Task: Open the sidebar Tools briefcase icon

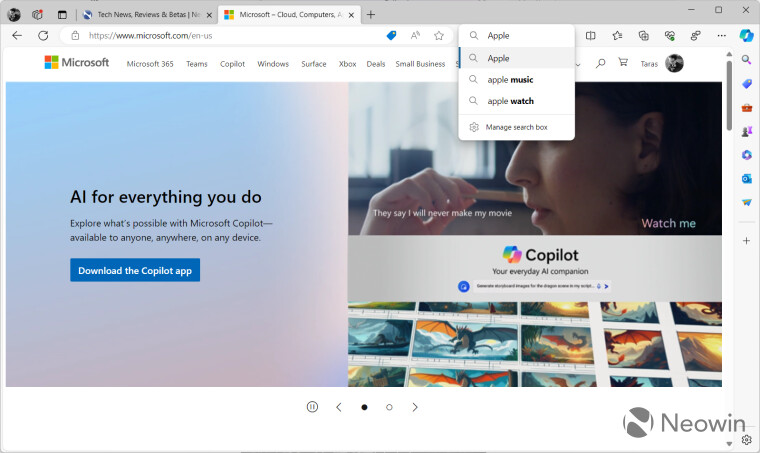Action: [x=746, y=108]
